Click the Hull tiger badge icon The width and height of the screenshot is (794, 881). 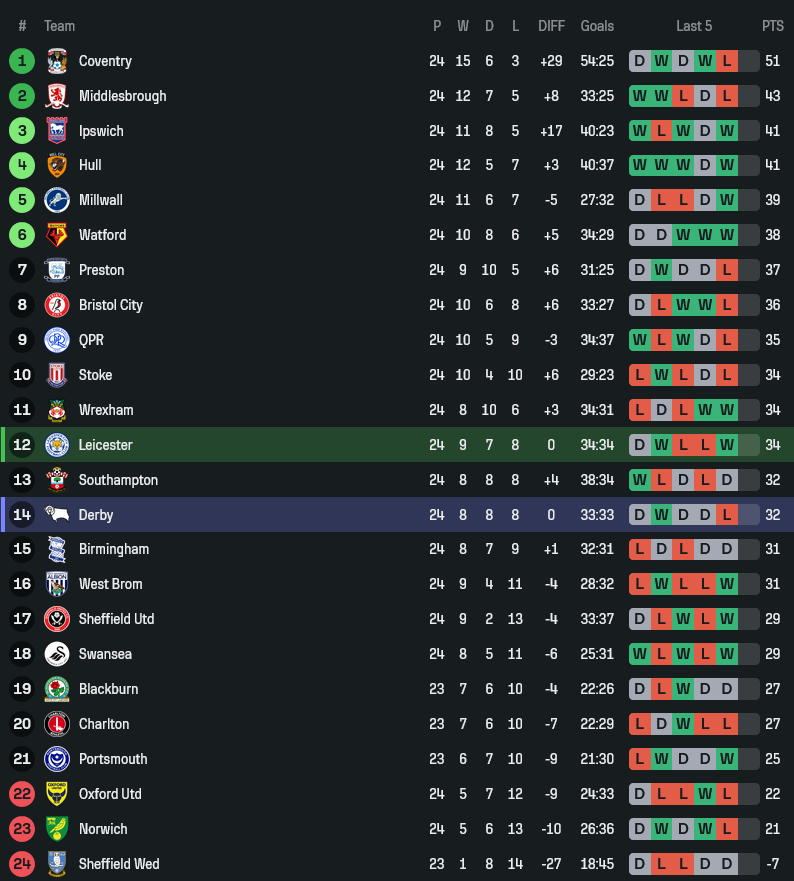pos(56,165)
